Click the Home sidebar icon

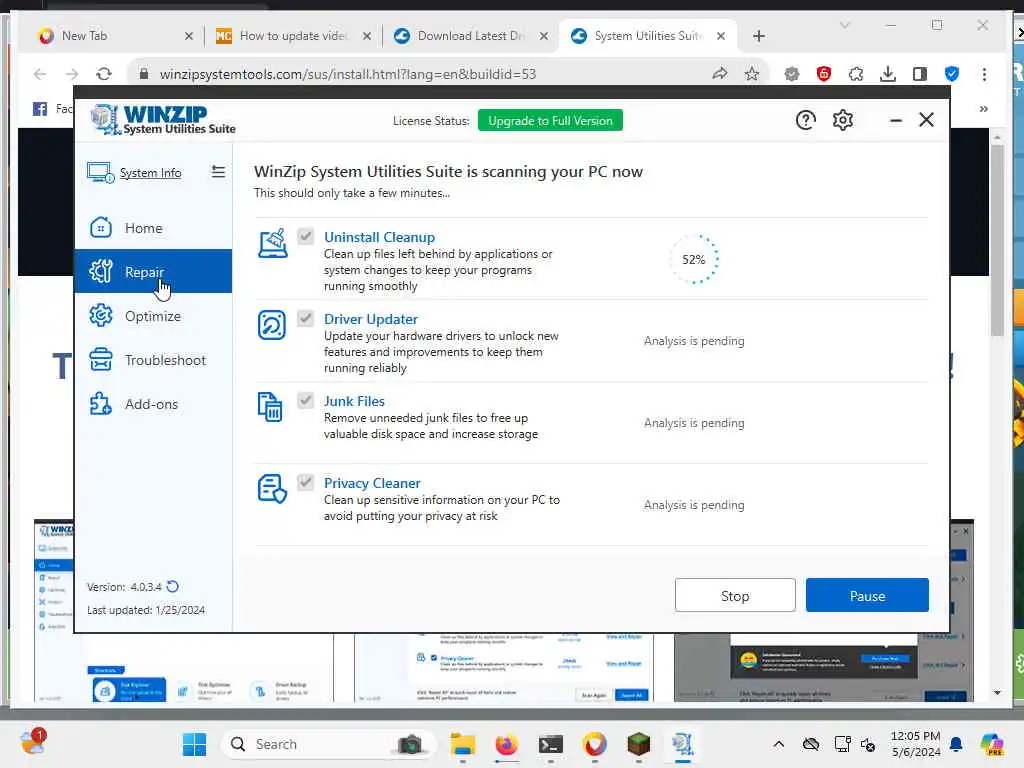click(101, 228)
